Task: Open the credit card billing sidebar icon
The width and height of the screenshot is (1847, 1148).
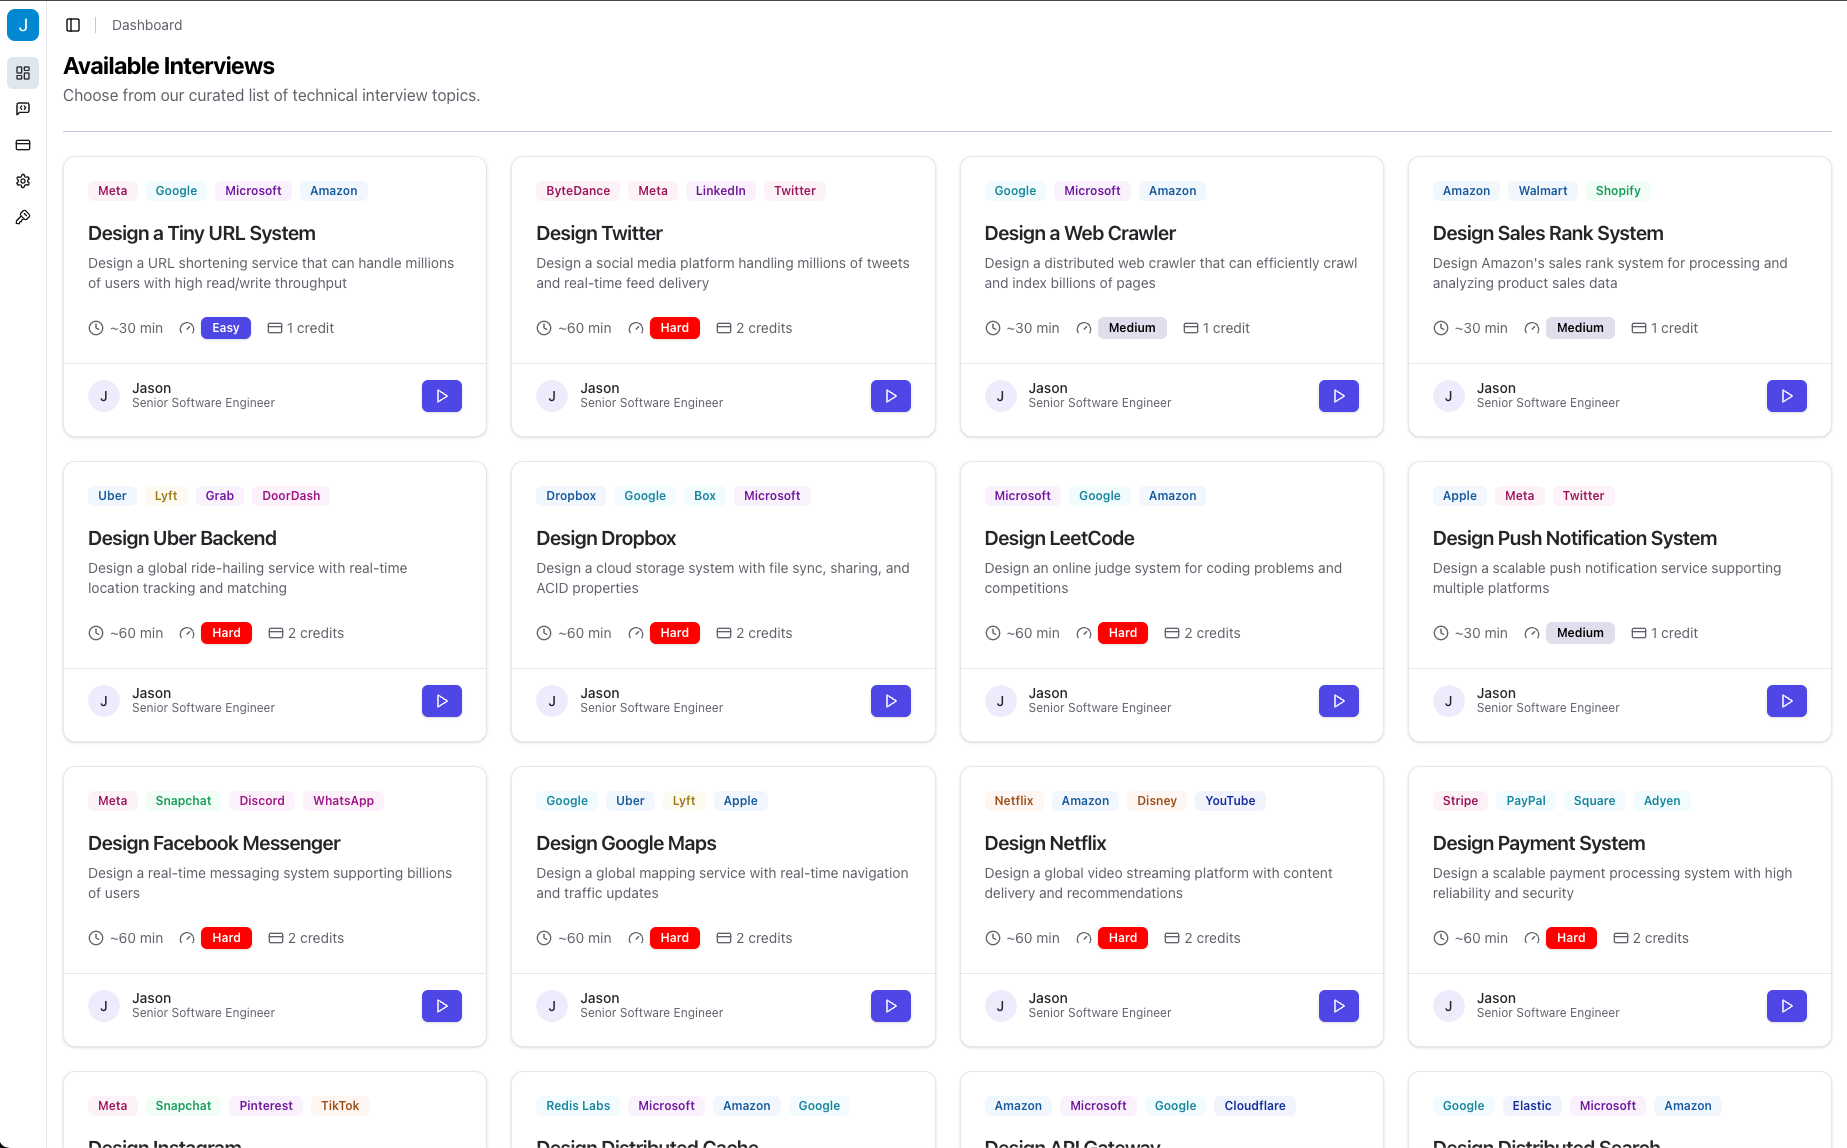Action: 23,145
